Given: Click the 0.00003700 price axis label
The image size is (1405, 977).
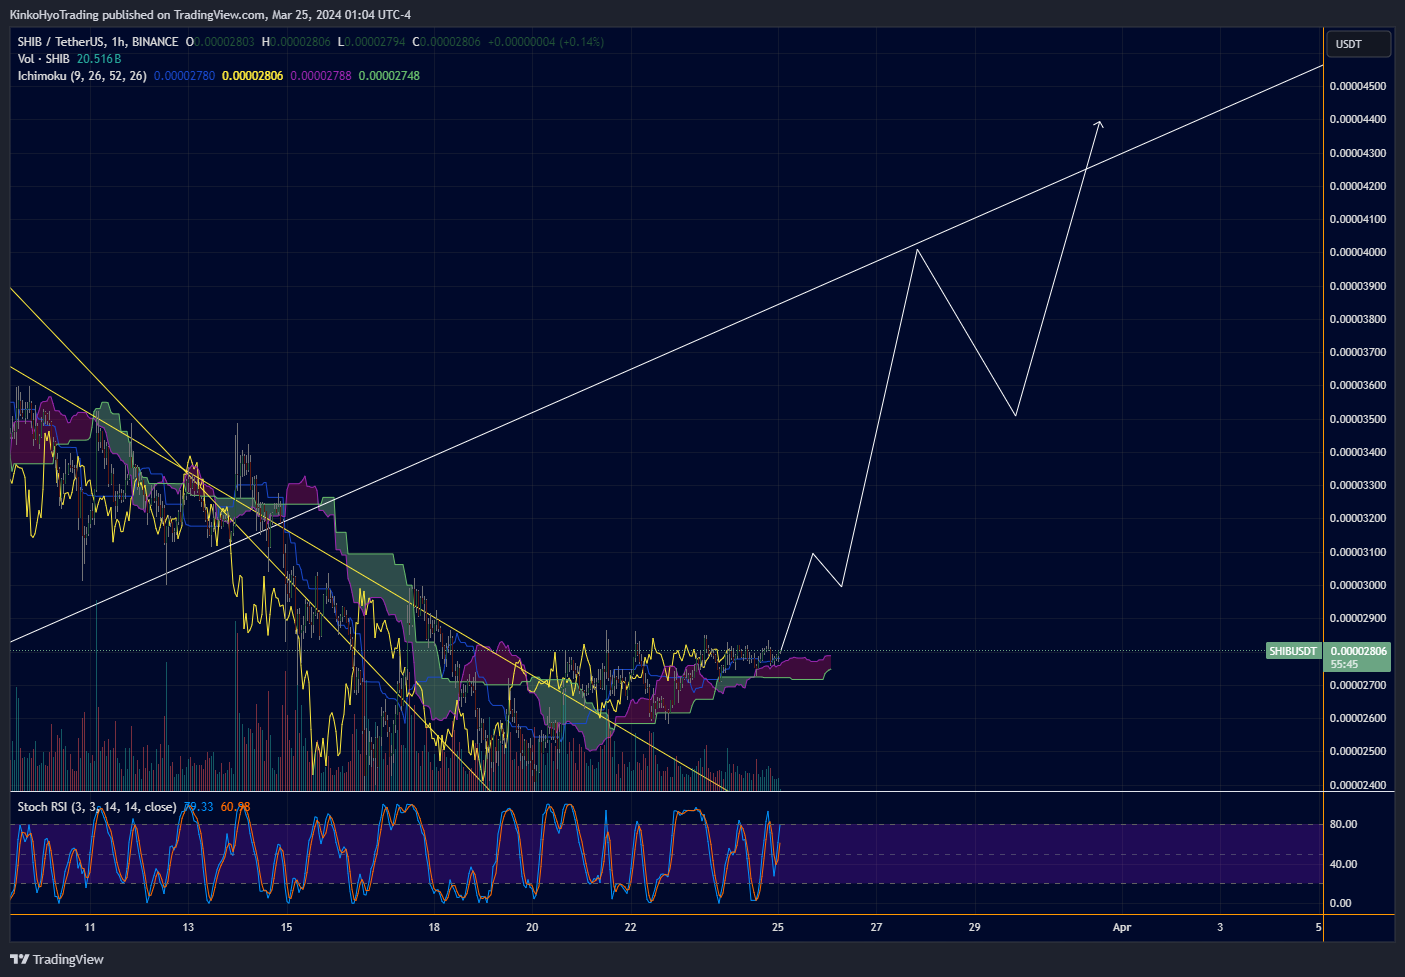Looking at the screenshot, I should pyautogui.click(x=1358, y=352).
